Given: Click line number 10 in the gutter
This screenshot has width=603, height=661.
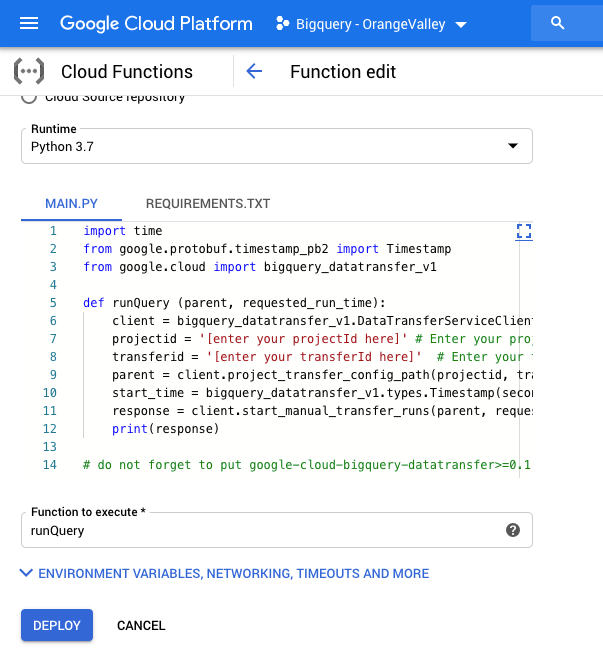Looking at the screenshot, I should click(x=50, y=393).
